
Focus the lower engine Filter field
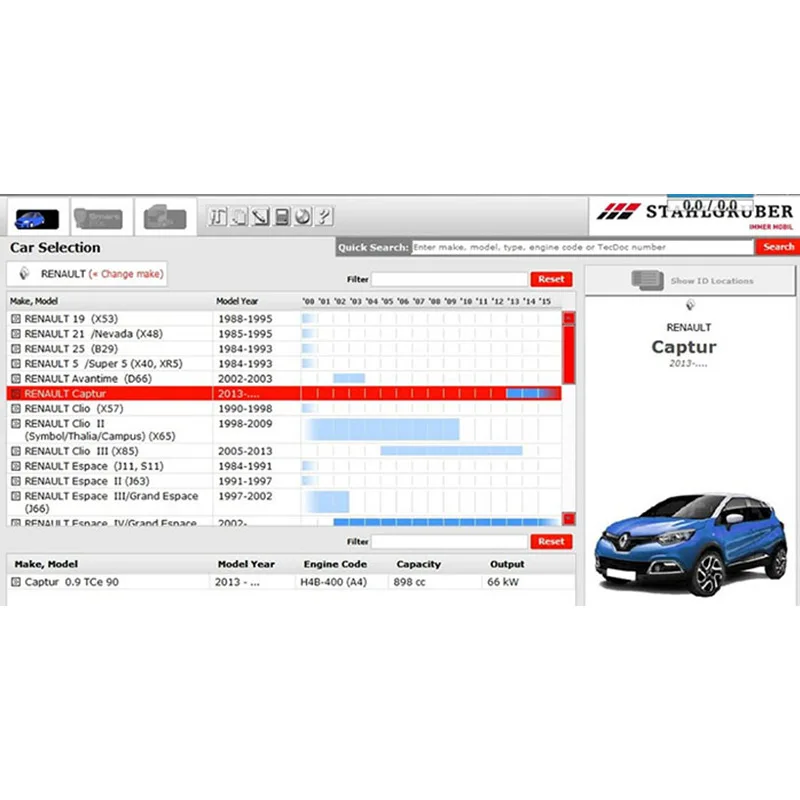(449, 542)
